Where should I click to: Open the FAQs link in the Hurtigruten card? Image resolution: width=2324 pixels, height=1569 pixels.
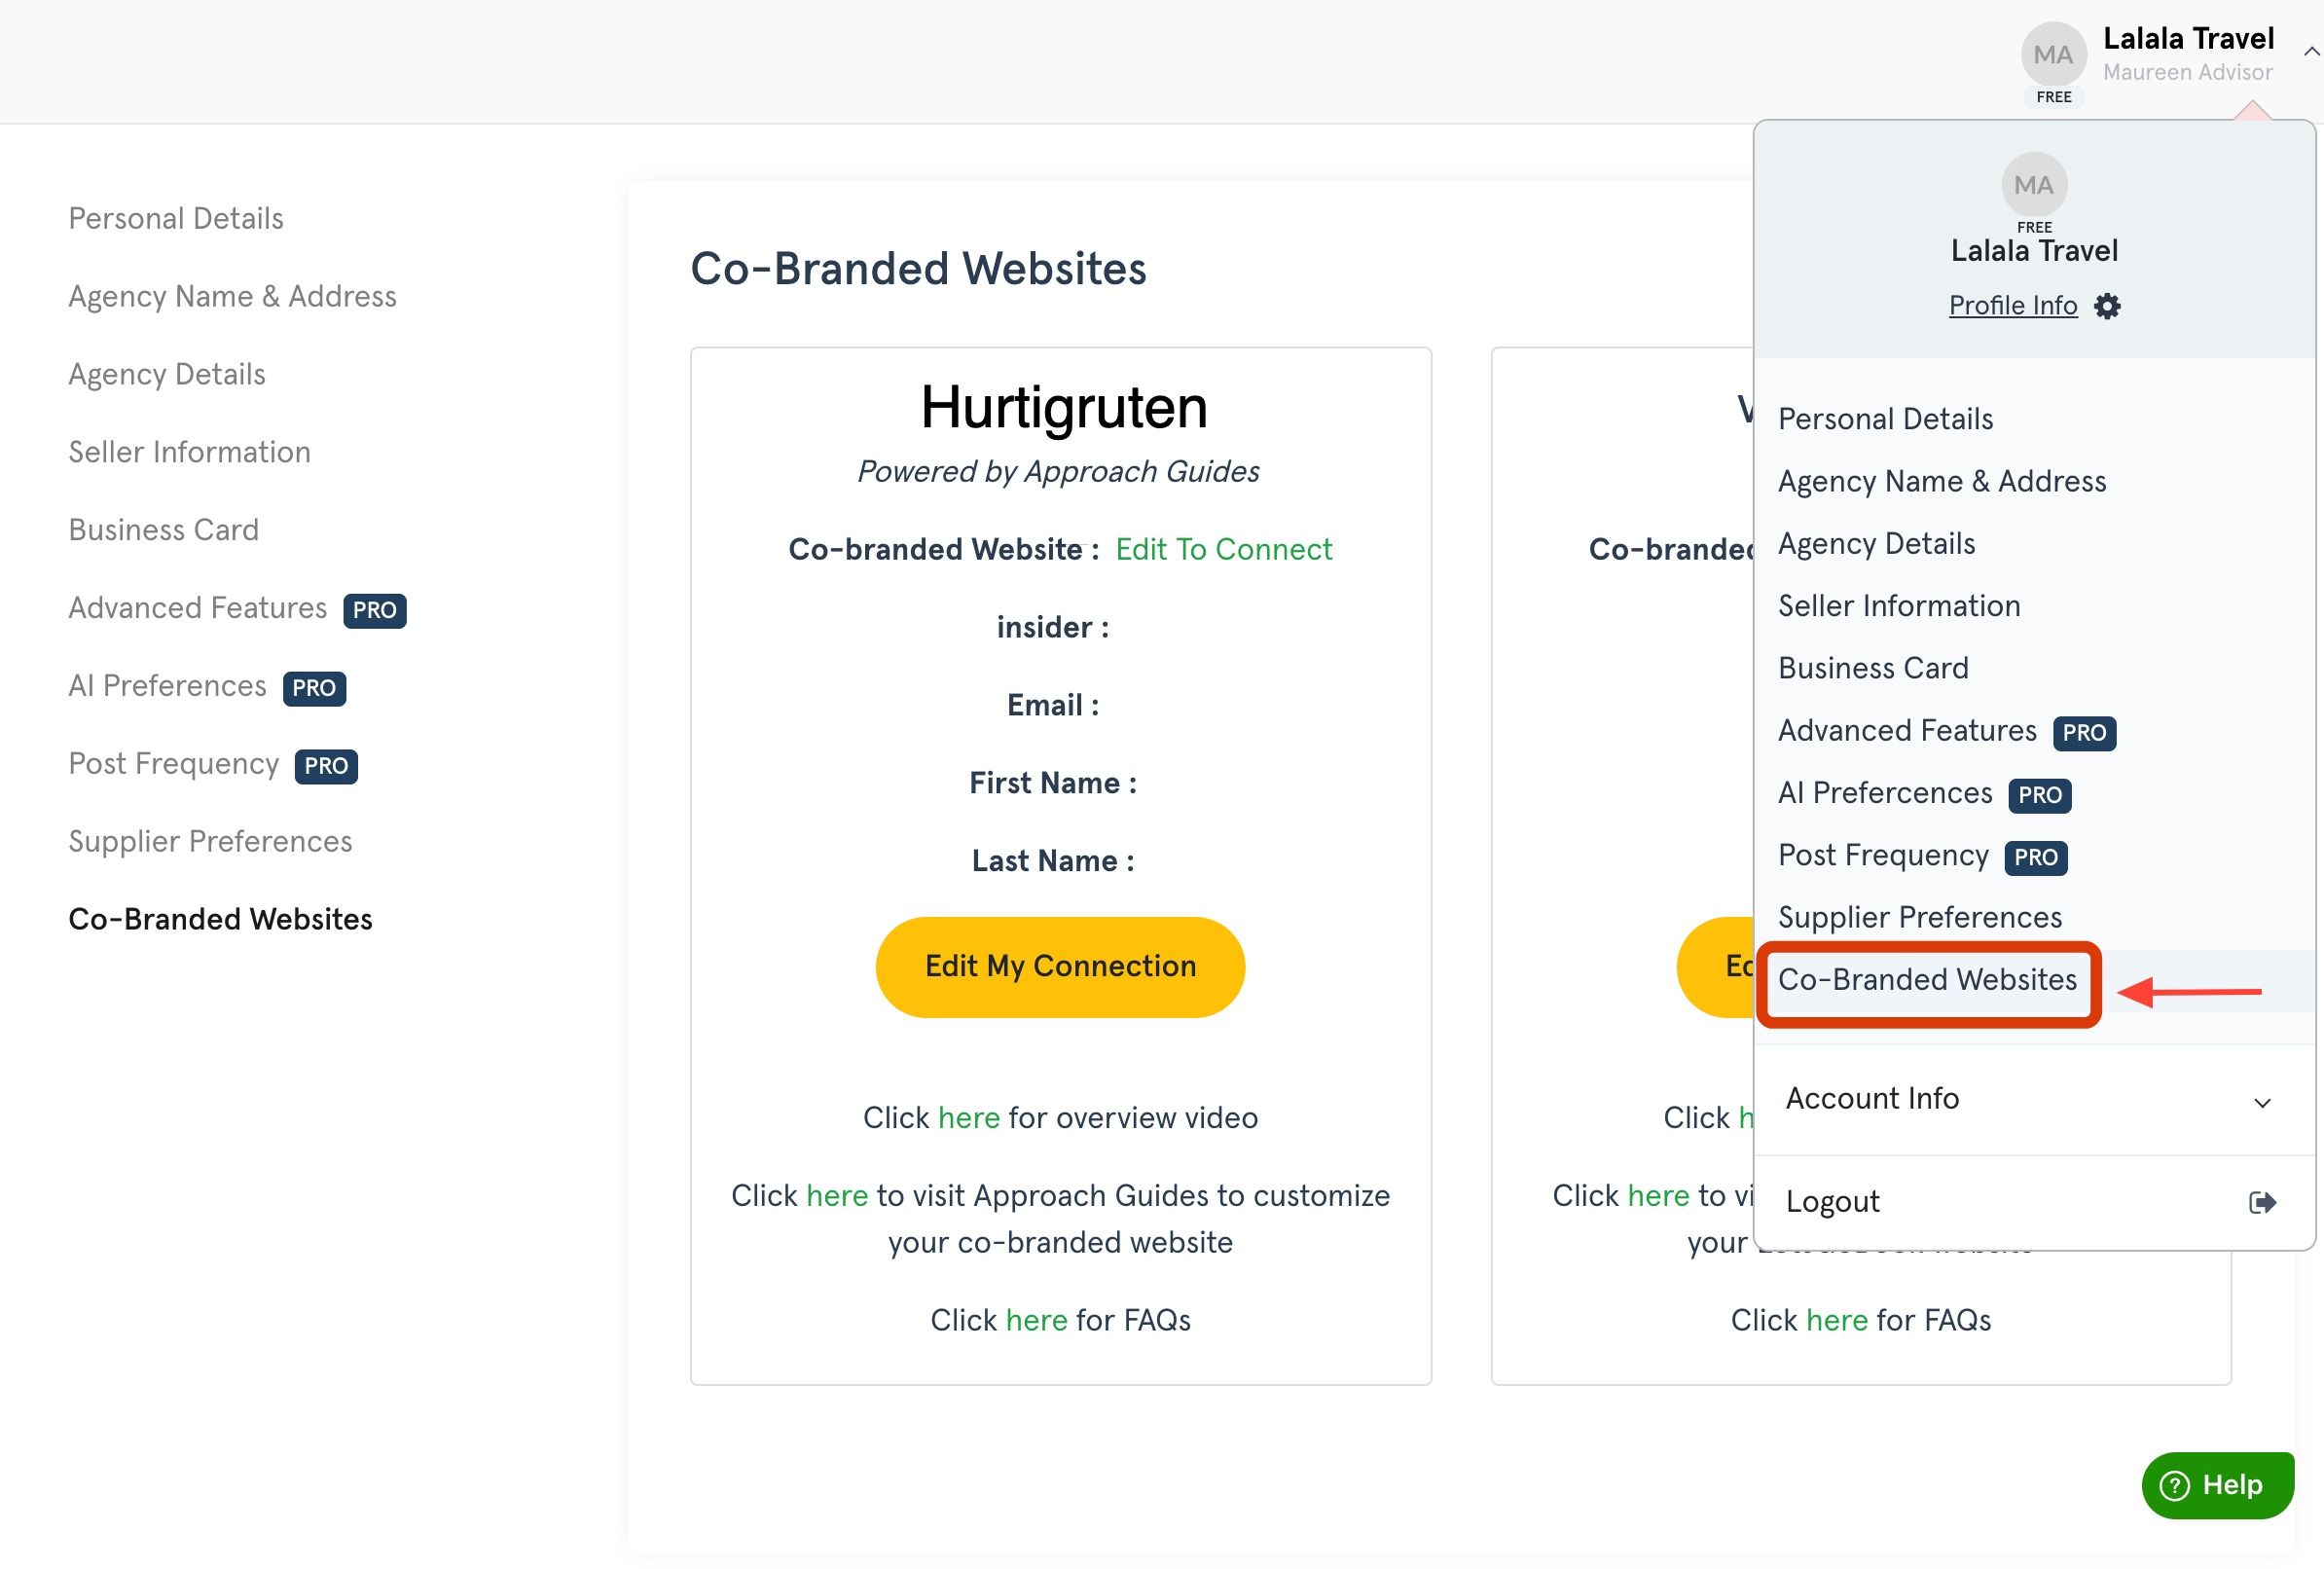1036,1320
